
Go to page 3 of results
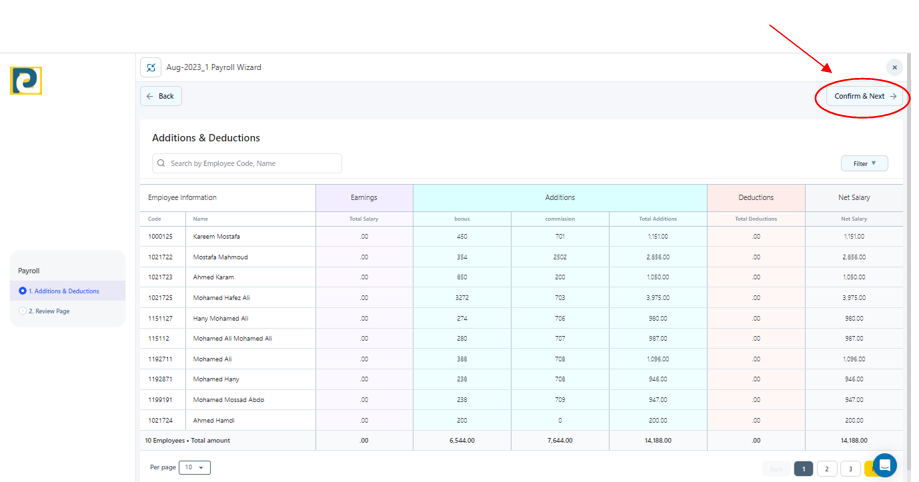tap(850, 469)
